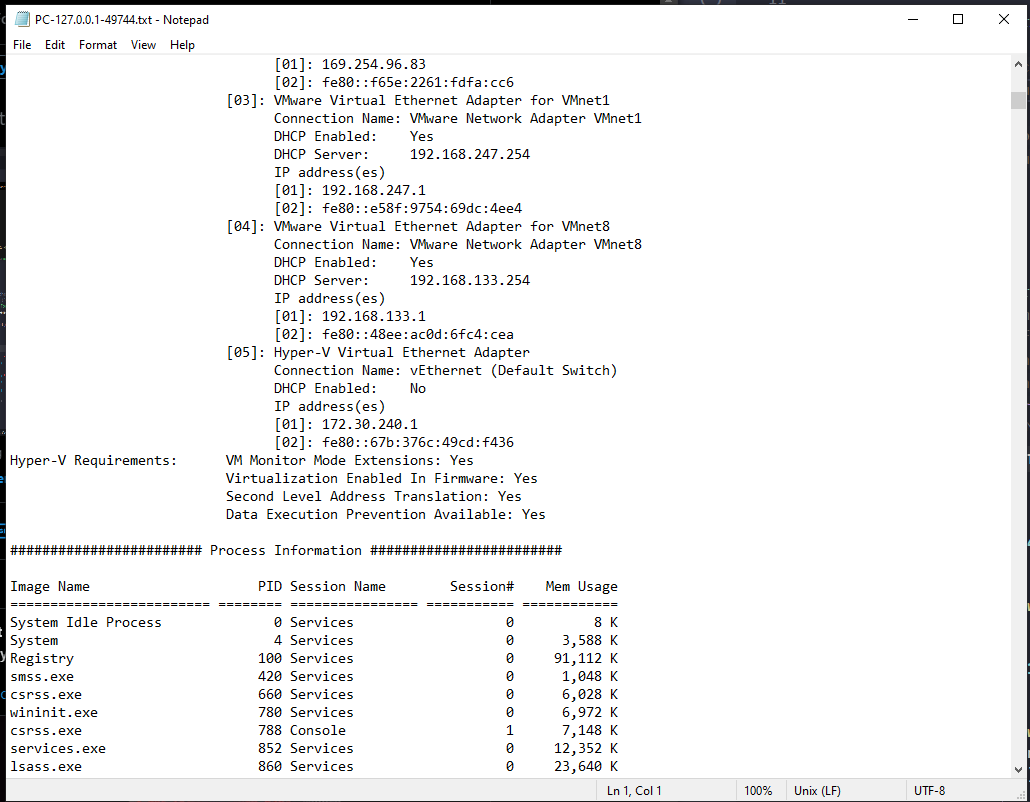Click the csrss.exe entry with PID 660

[x=46, y=694]
